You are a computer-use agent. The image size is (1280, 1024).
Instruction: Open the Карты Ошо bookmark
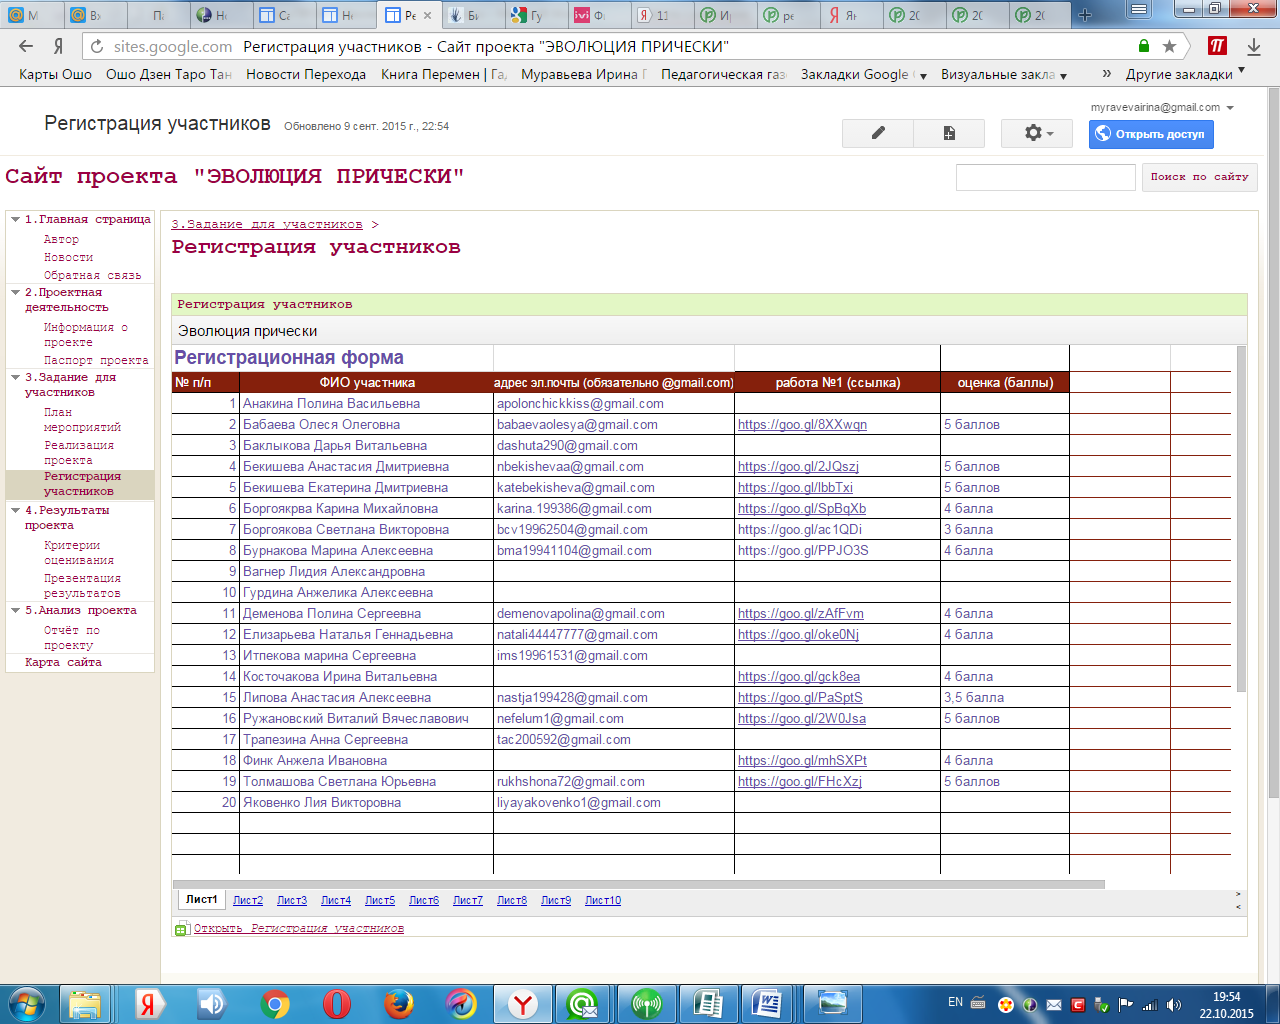[x=55, y=74]
